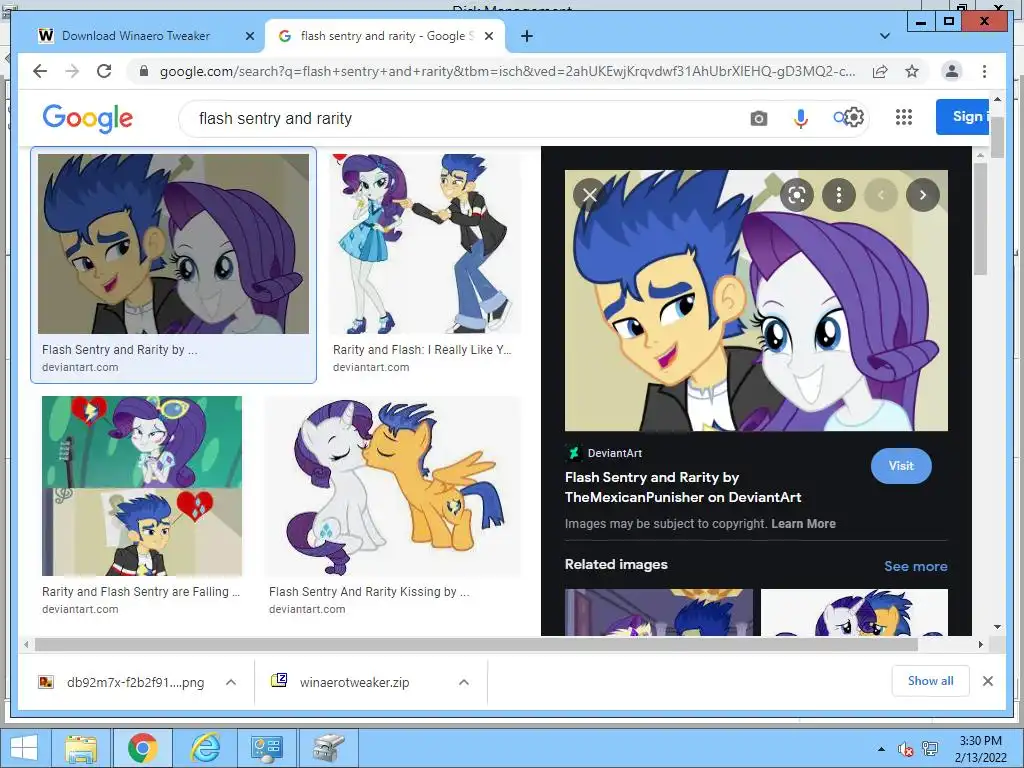Open Chrome's three-dot menu
Screen dimensions: 1024x768
pyautogui.click(x=984, y=71)
